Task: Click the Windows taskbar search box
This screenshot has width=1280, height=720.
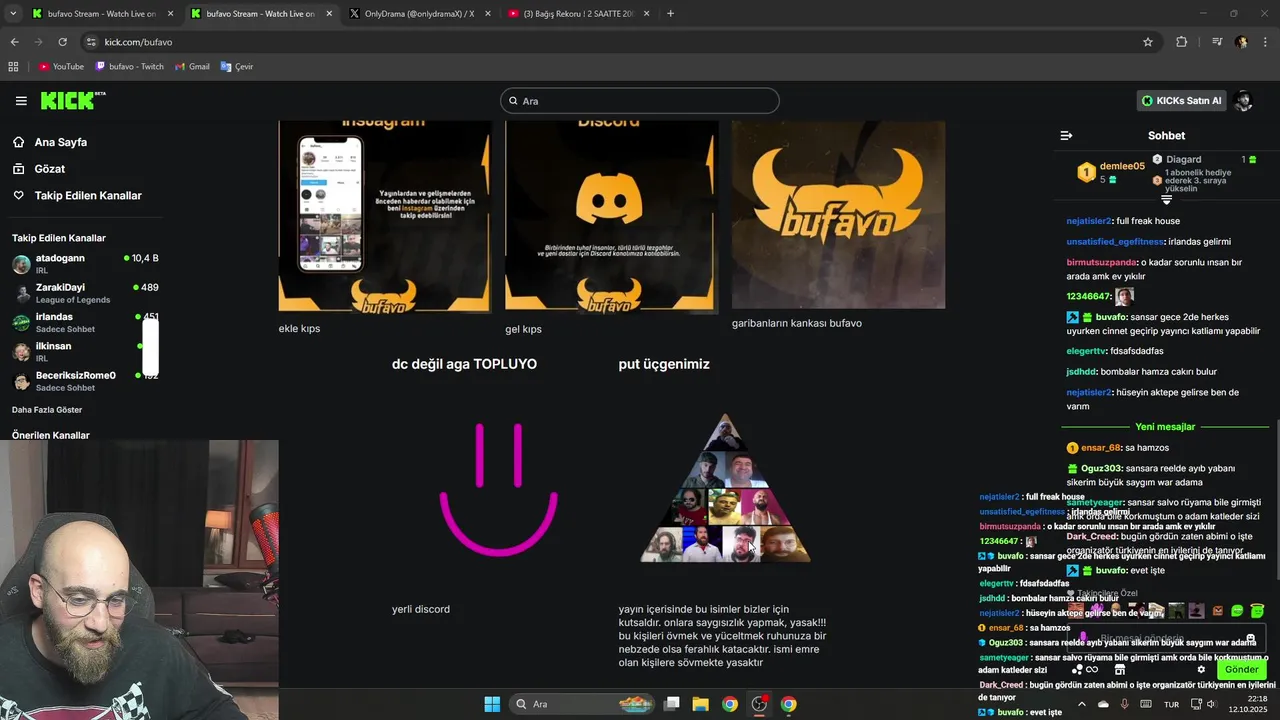Action: pyautogui.click(x=581, y=704)
